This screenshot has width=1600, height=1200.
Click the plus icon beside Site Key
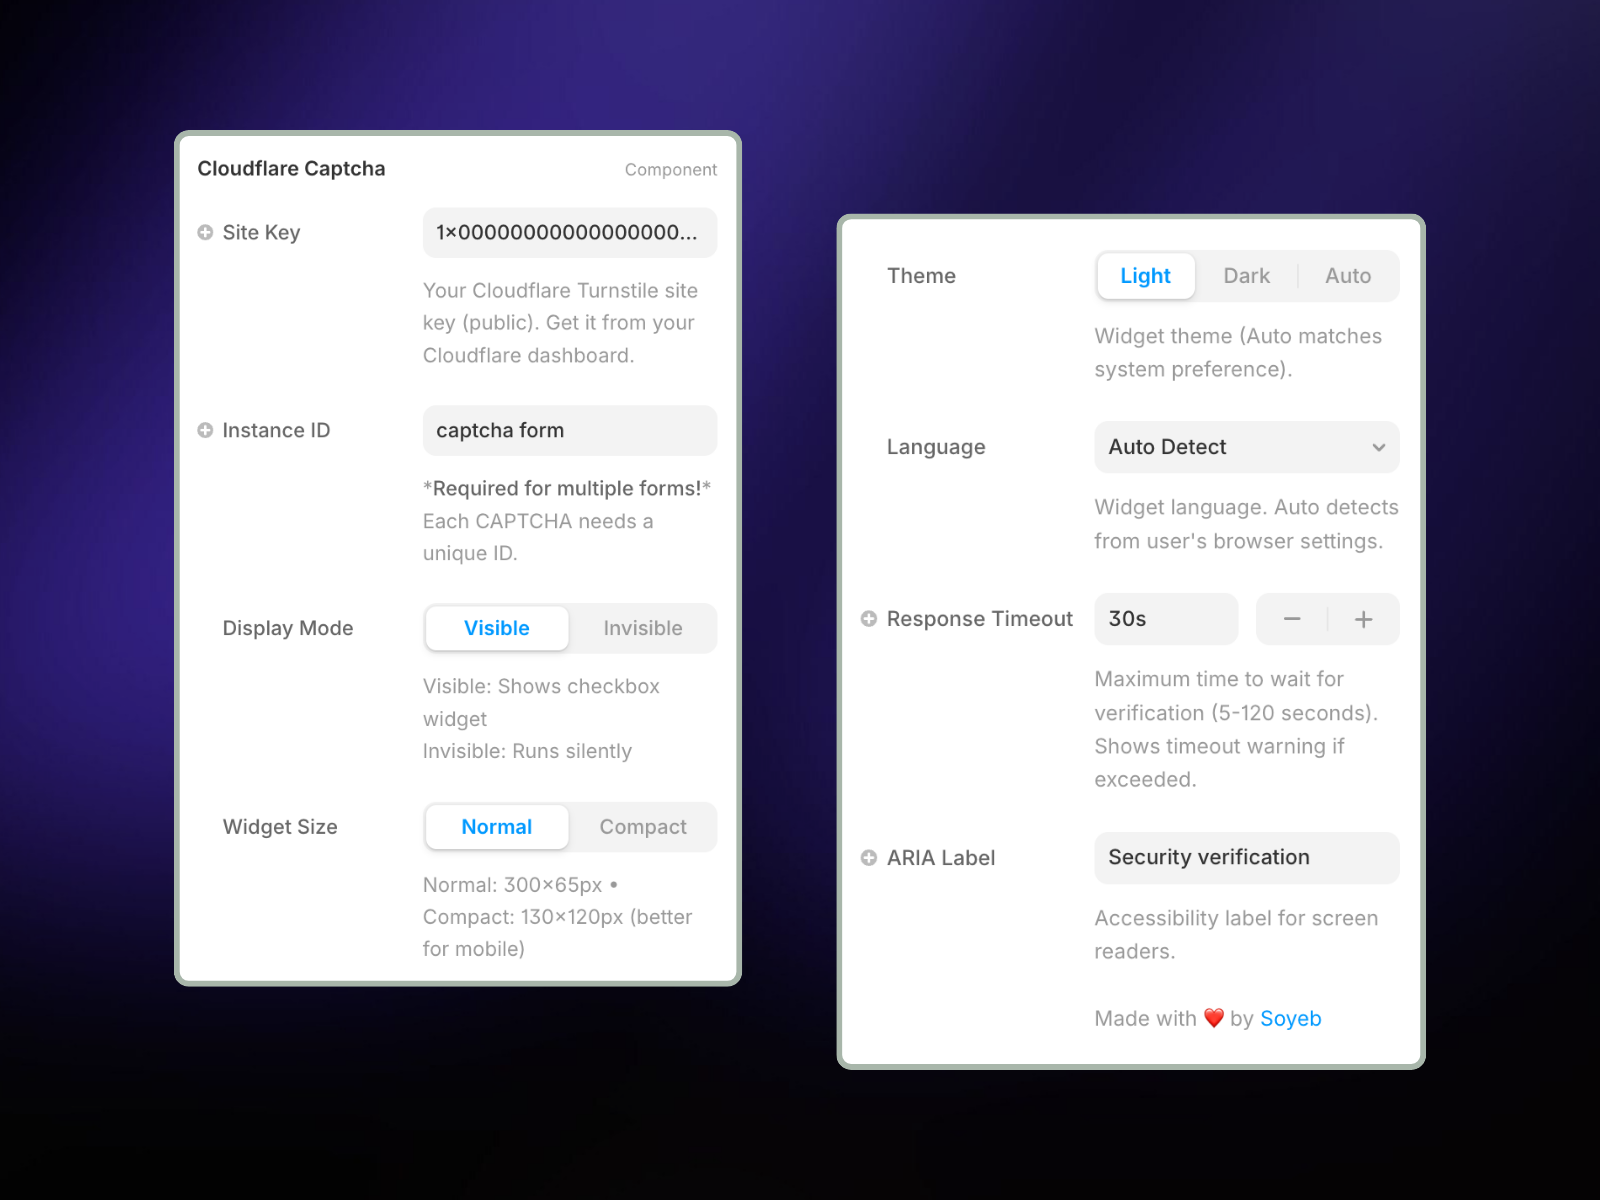205,232
